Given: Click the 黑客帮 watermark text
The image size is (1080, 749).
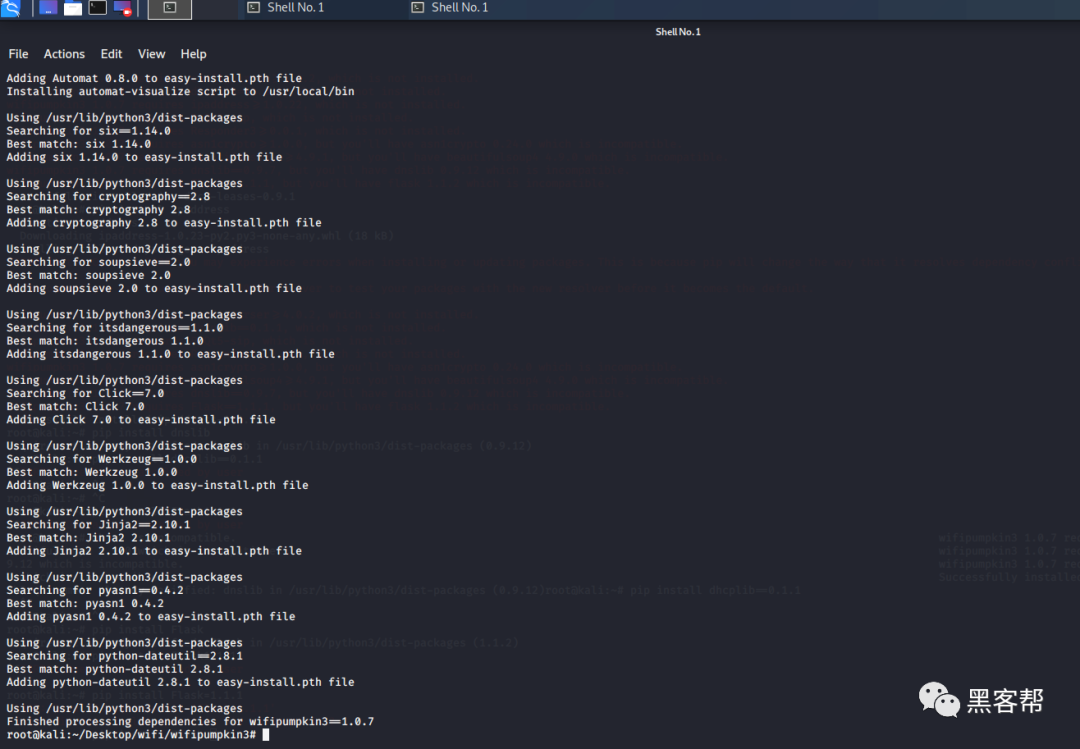Looking at the screenshot, I should point(1005,701).
